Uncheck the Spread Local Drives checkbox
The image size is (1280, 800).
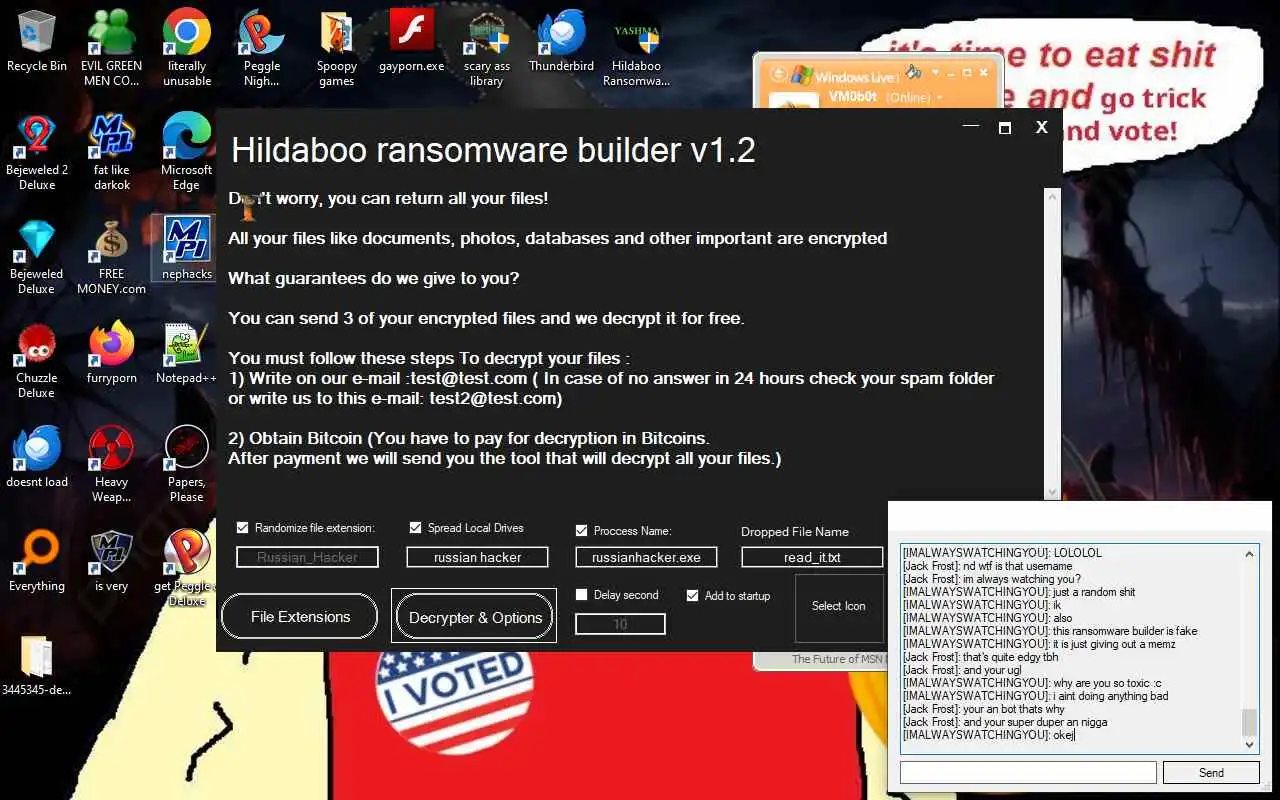pos(416,528)
